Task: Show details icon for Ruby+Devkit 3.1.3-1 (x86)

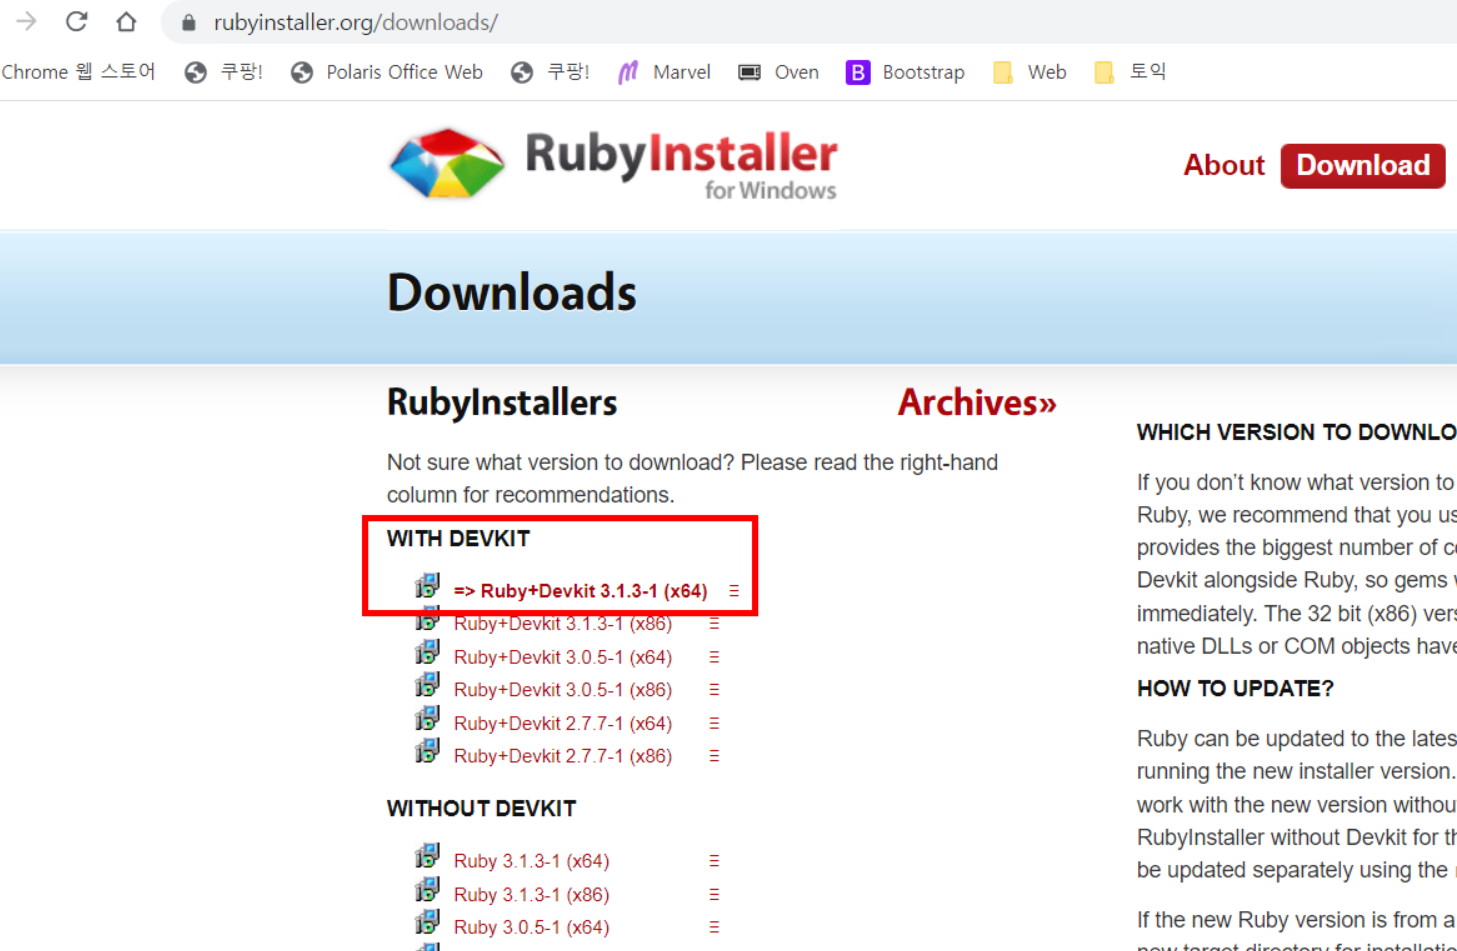Action: click(x=714, y=624)
